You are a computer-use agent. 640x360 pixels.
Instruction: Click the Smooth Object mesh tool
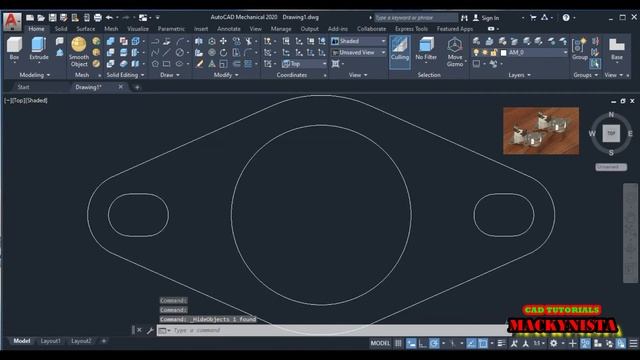point(79,52)
